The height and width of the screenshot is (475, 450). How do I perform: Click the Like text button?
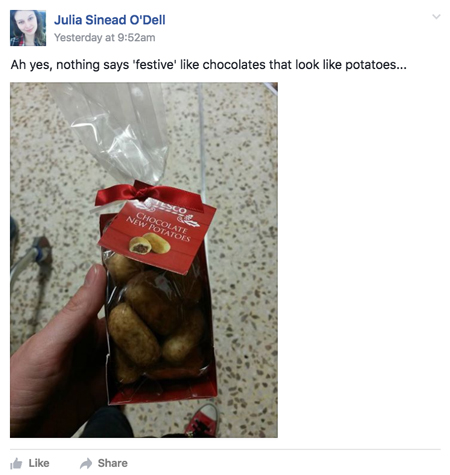coord(39,463)
